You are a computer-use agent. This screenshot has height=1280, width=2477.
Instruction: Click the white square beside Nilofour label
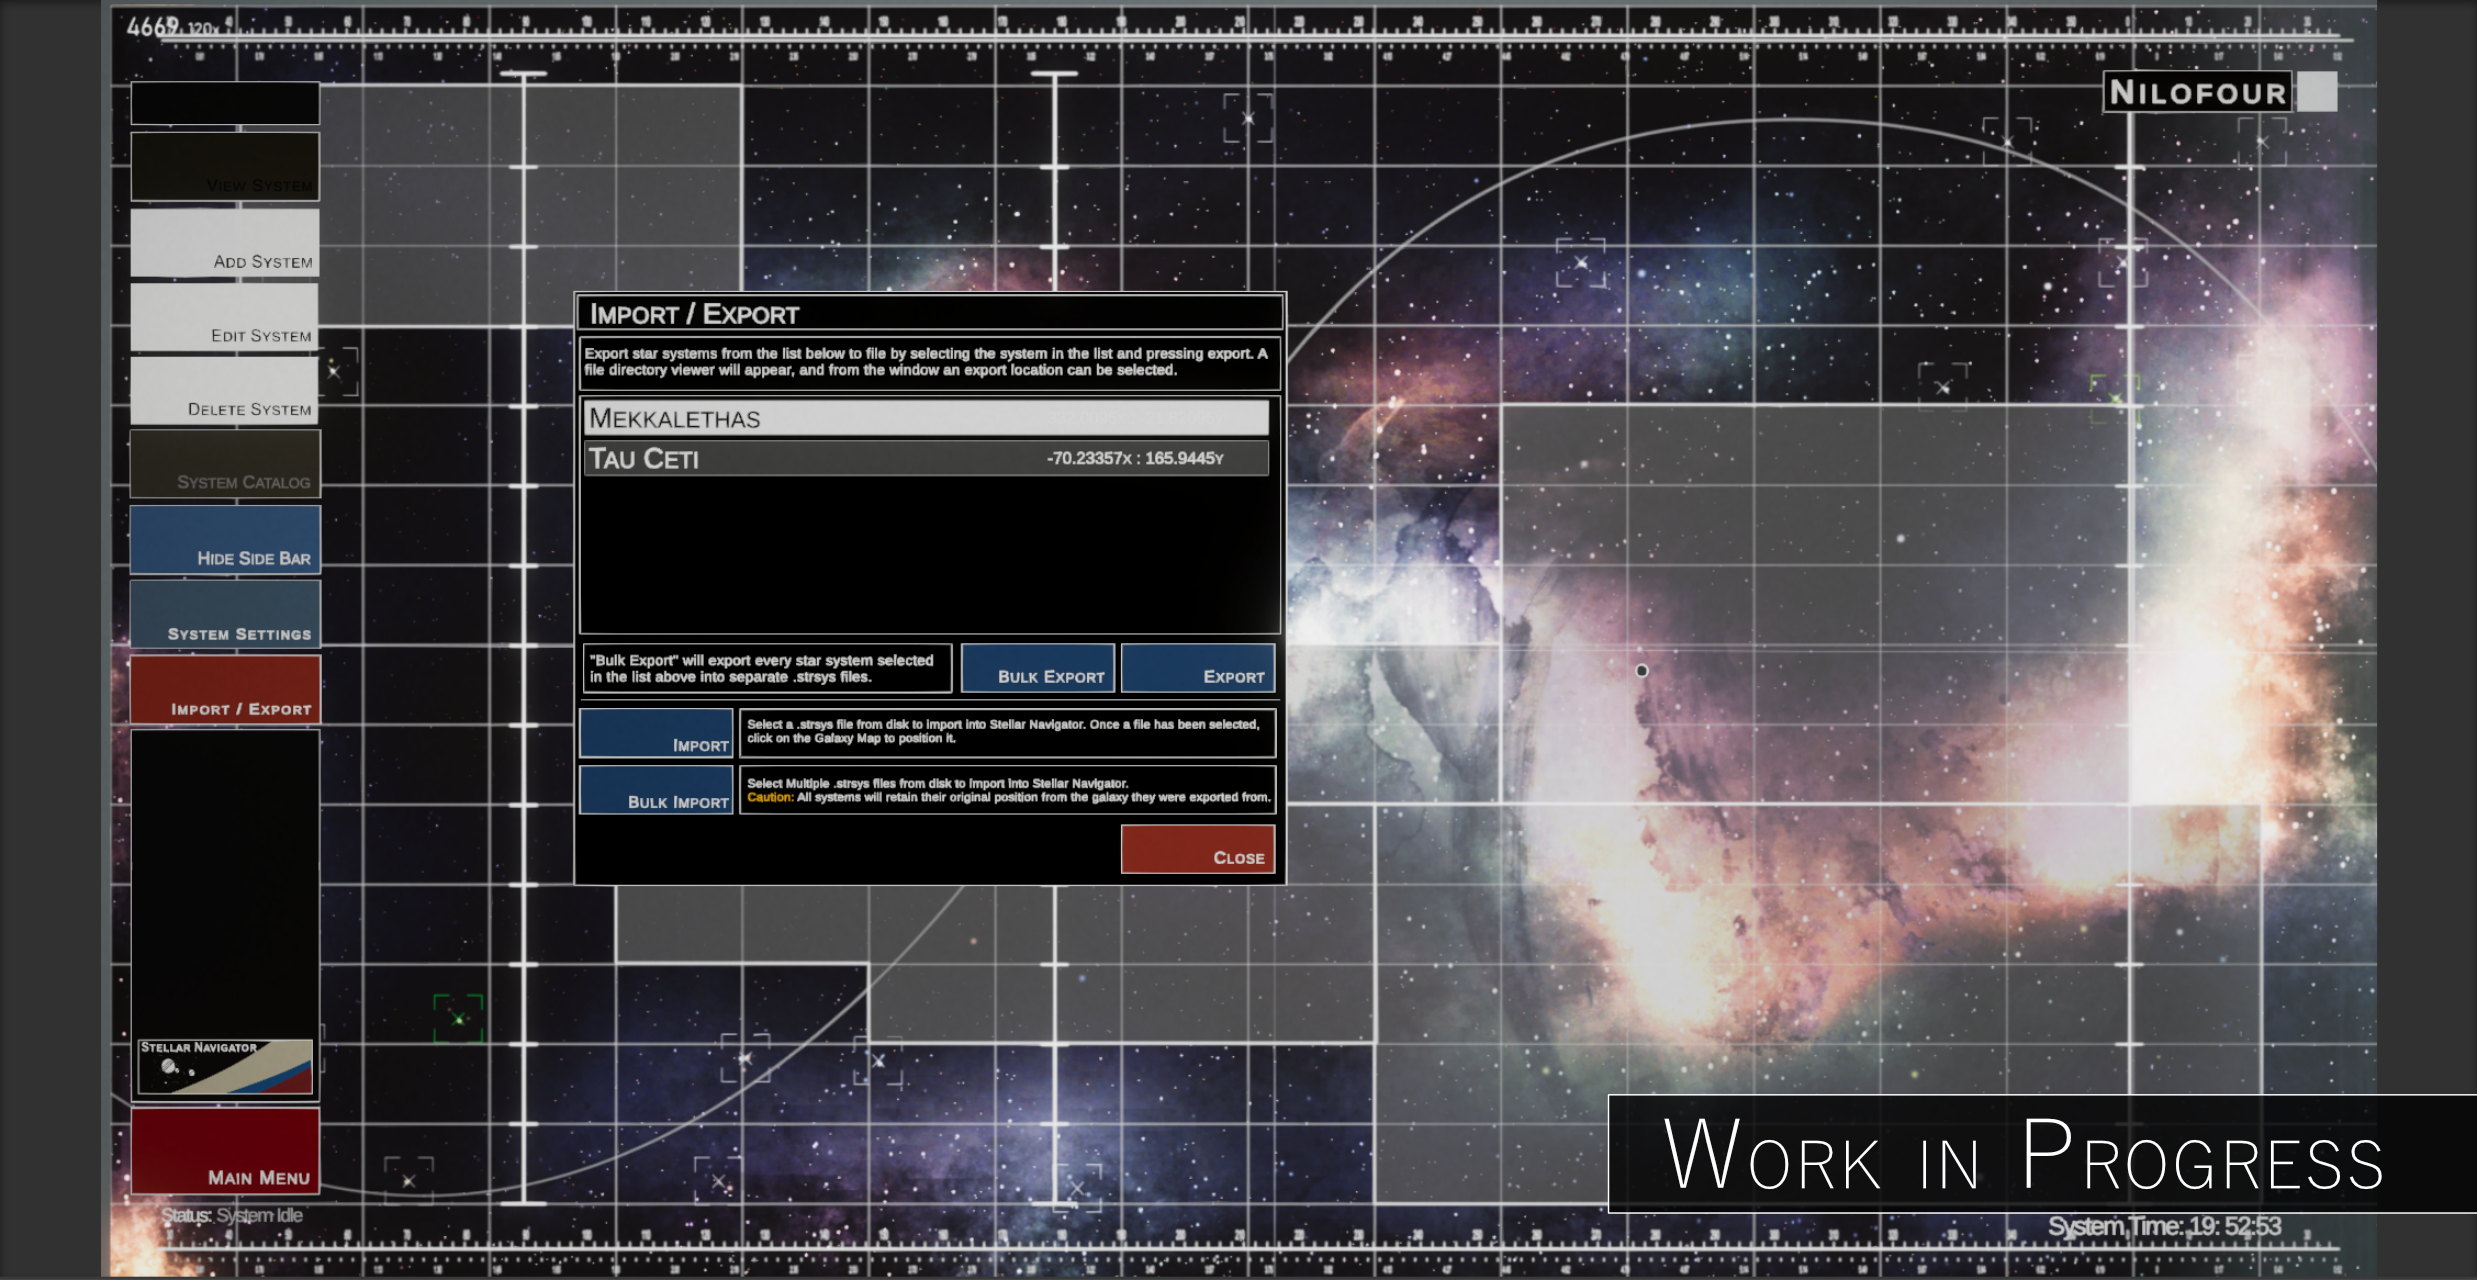[2316, 92]
